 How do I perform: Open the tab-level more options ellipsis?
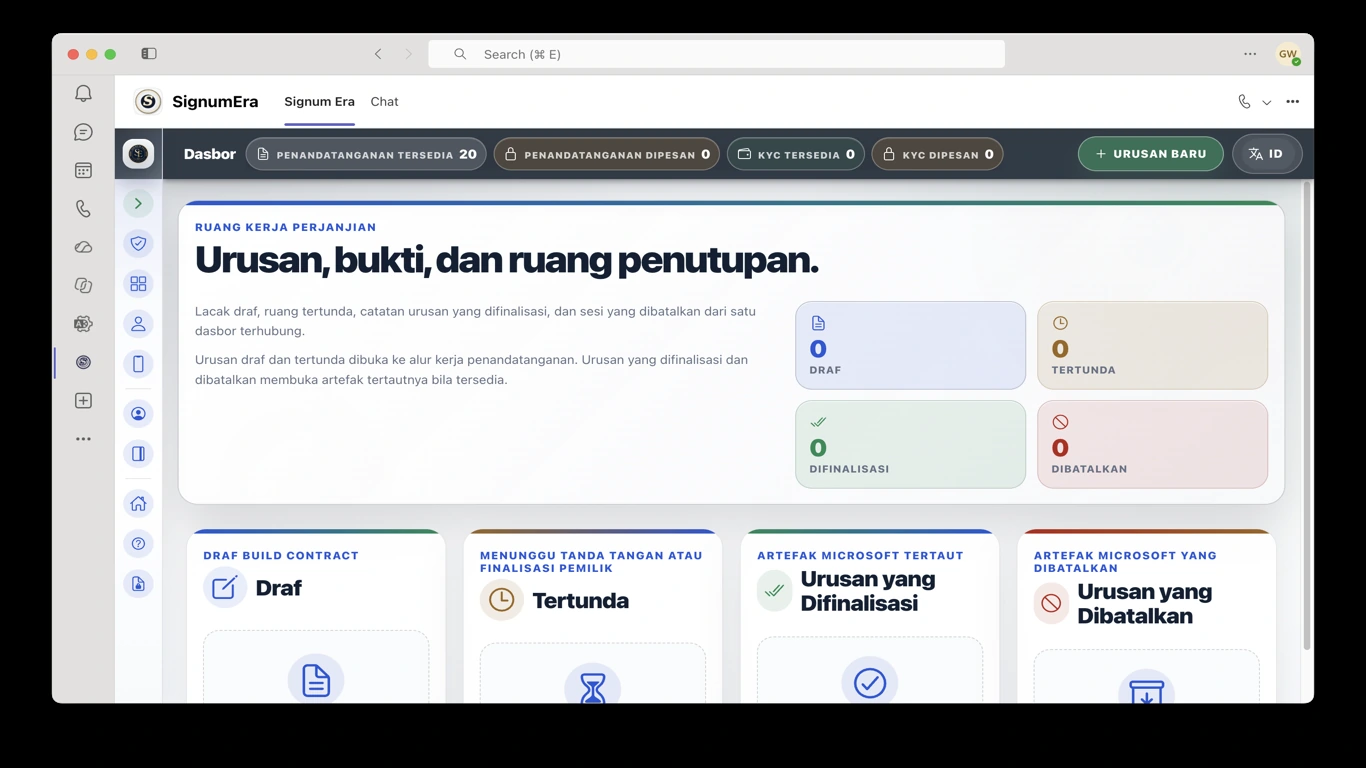pos(1292,102)
